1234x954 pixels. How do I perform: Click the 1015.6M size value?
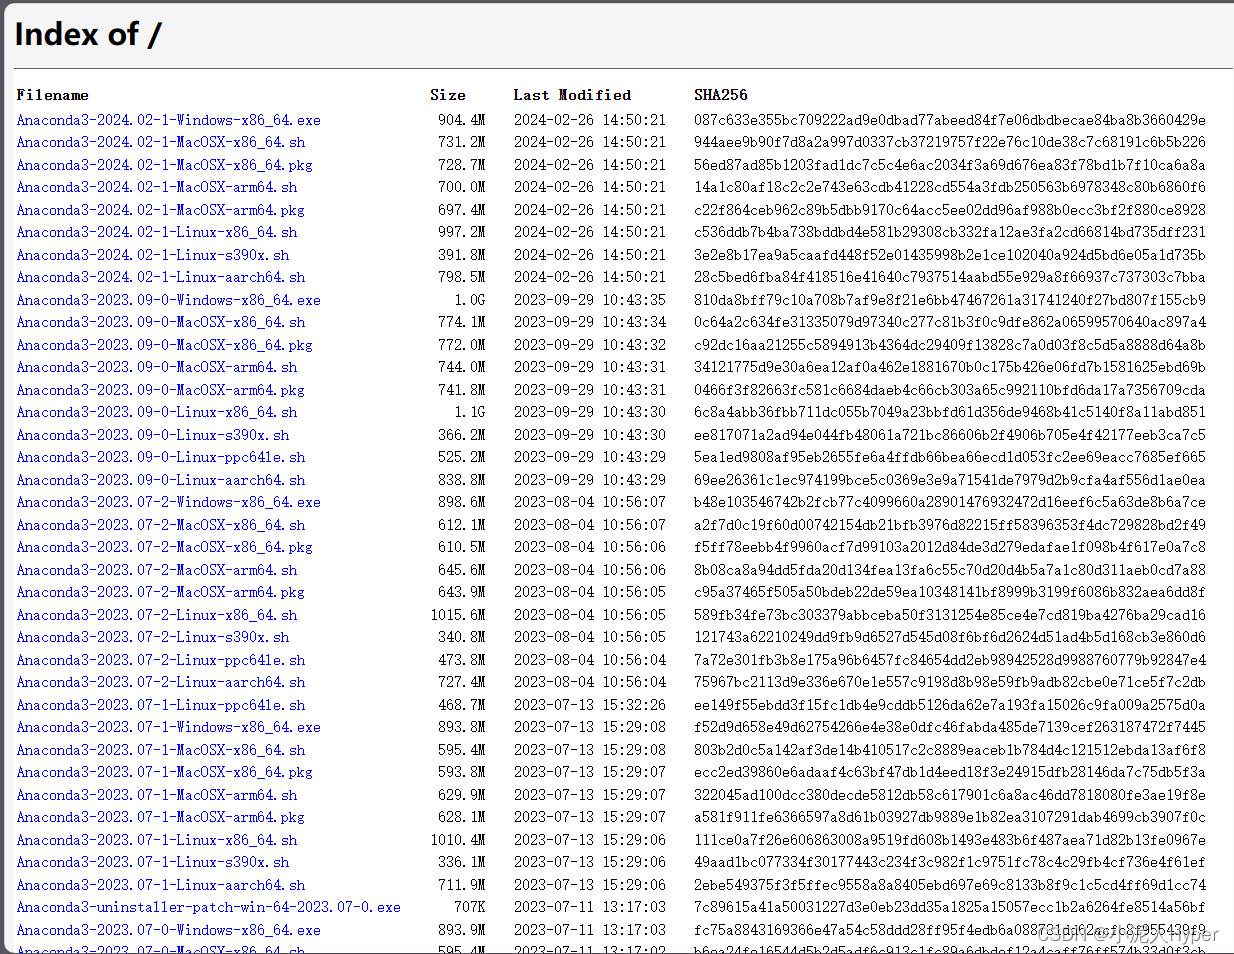(x=458, y=615)
